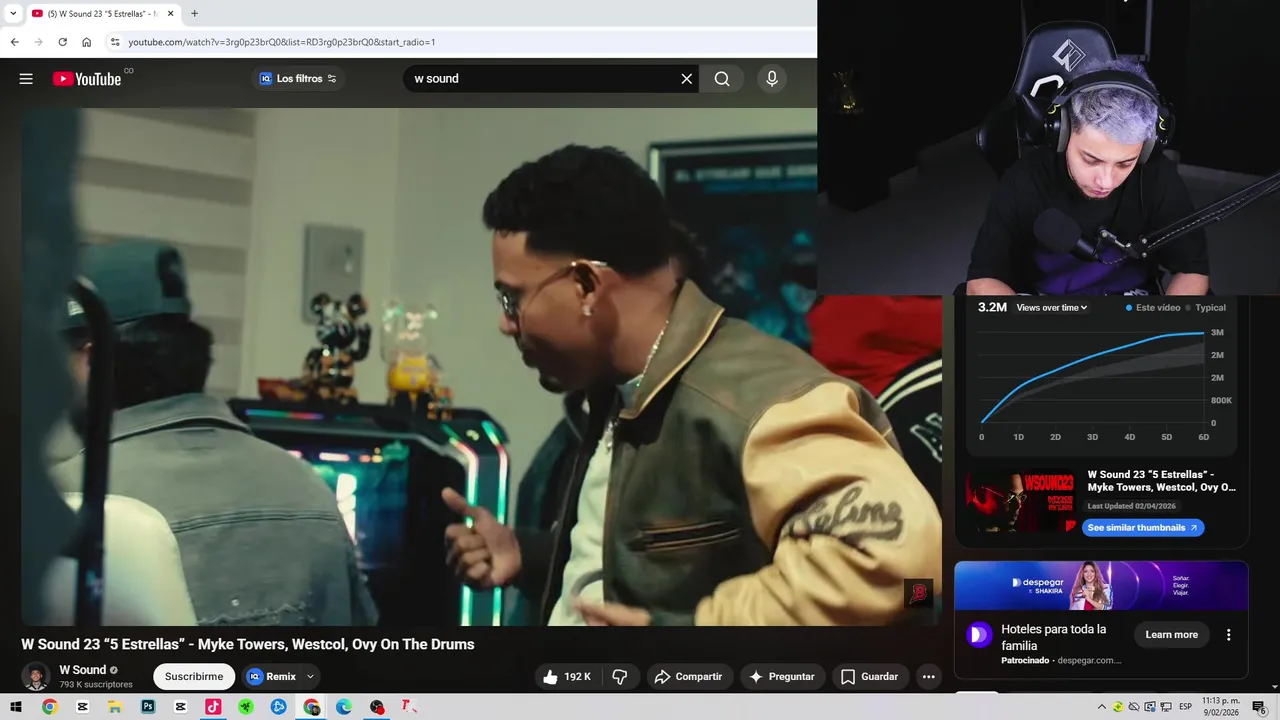Click the W Sound 23 video thumbnail
Viewport: 1280px width, 720px height.
tap(1021, 502)
